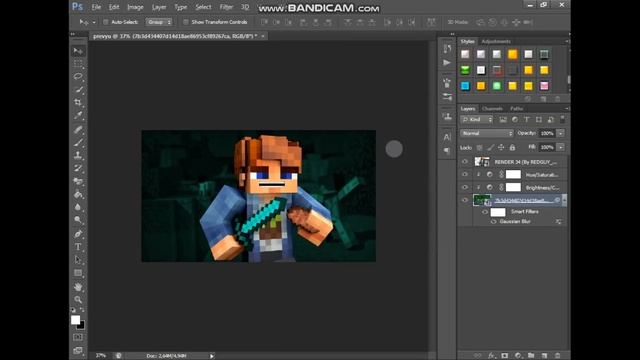Open the Actions panel play icon

pos(447,62)
